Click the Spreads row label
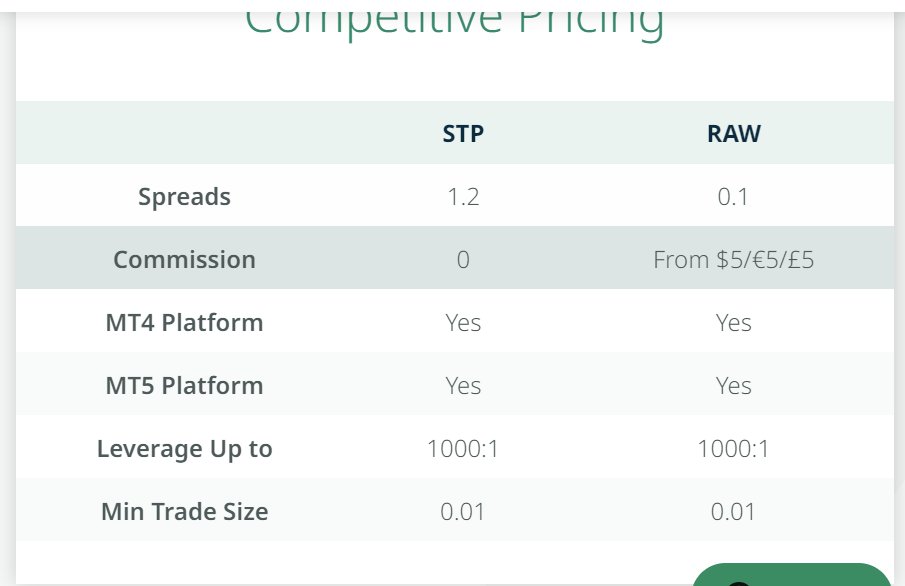This screenshot has height=586, width=905. (x=184, y=196)
